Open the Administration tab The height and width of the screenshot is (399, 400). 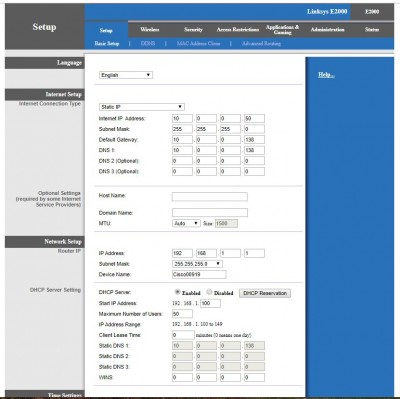pyautogui.click(x=327, y=30)
